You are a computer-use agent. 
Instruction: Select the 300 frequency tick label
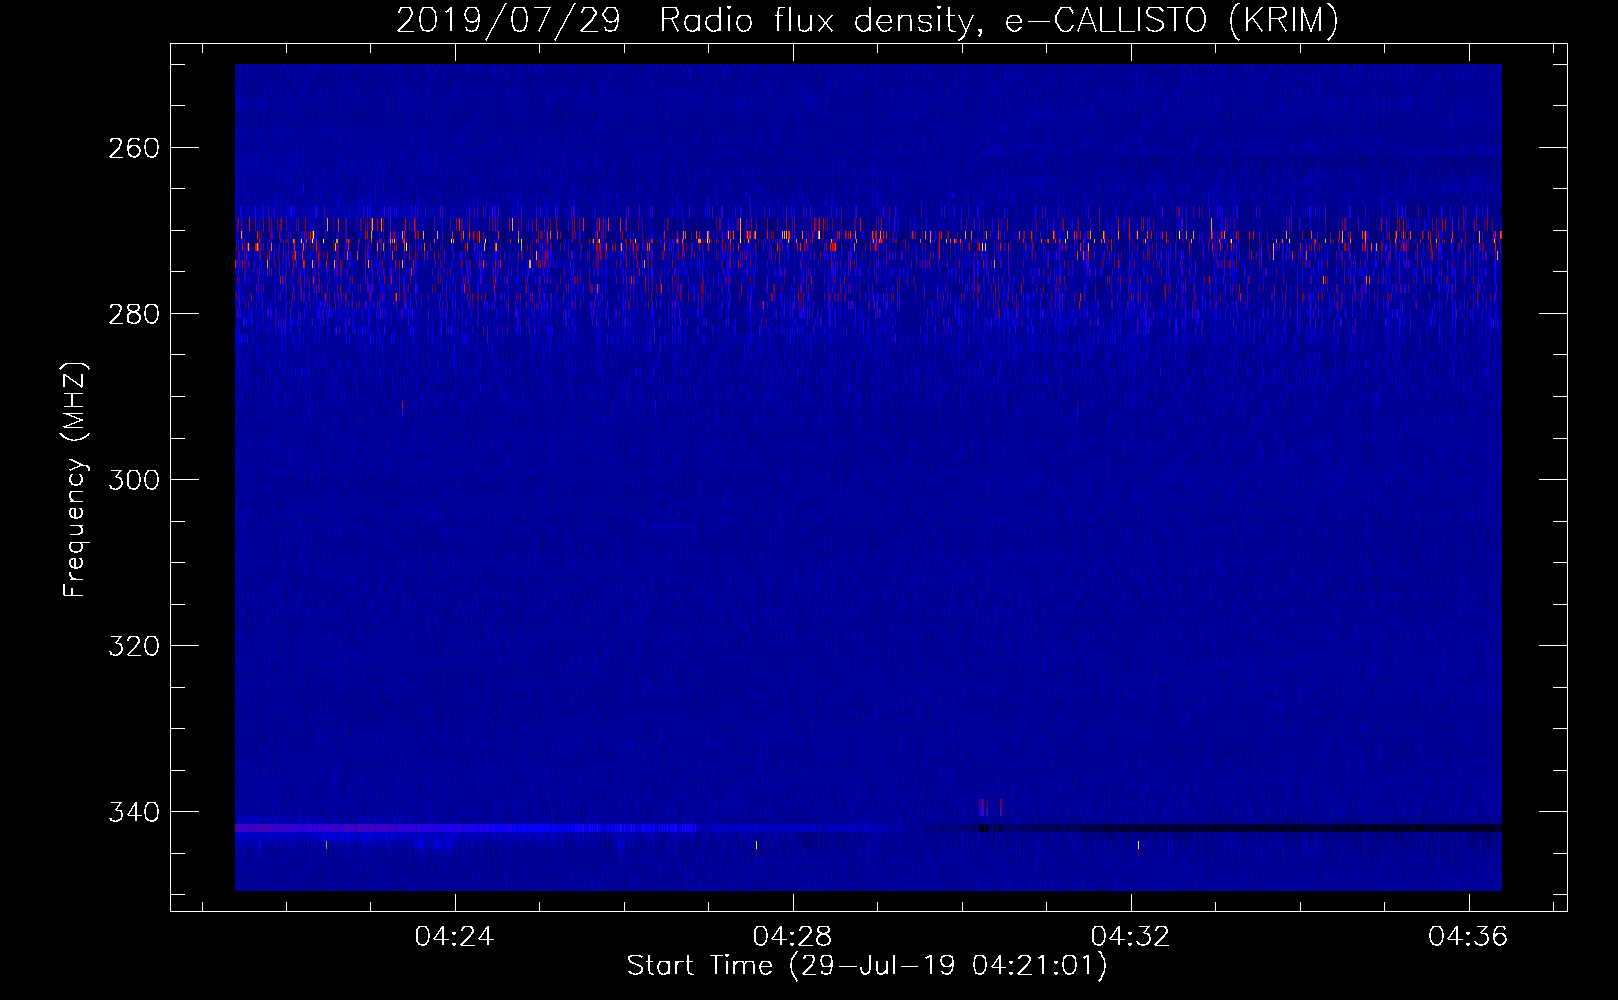pos(134,480)
